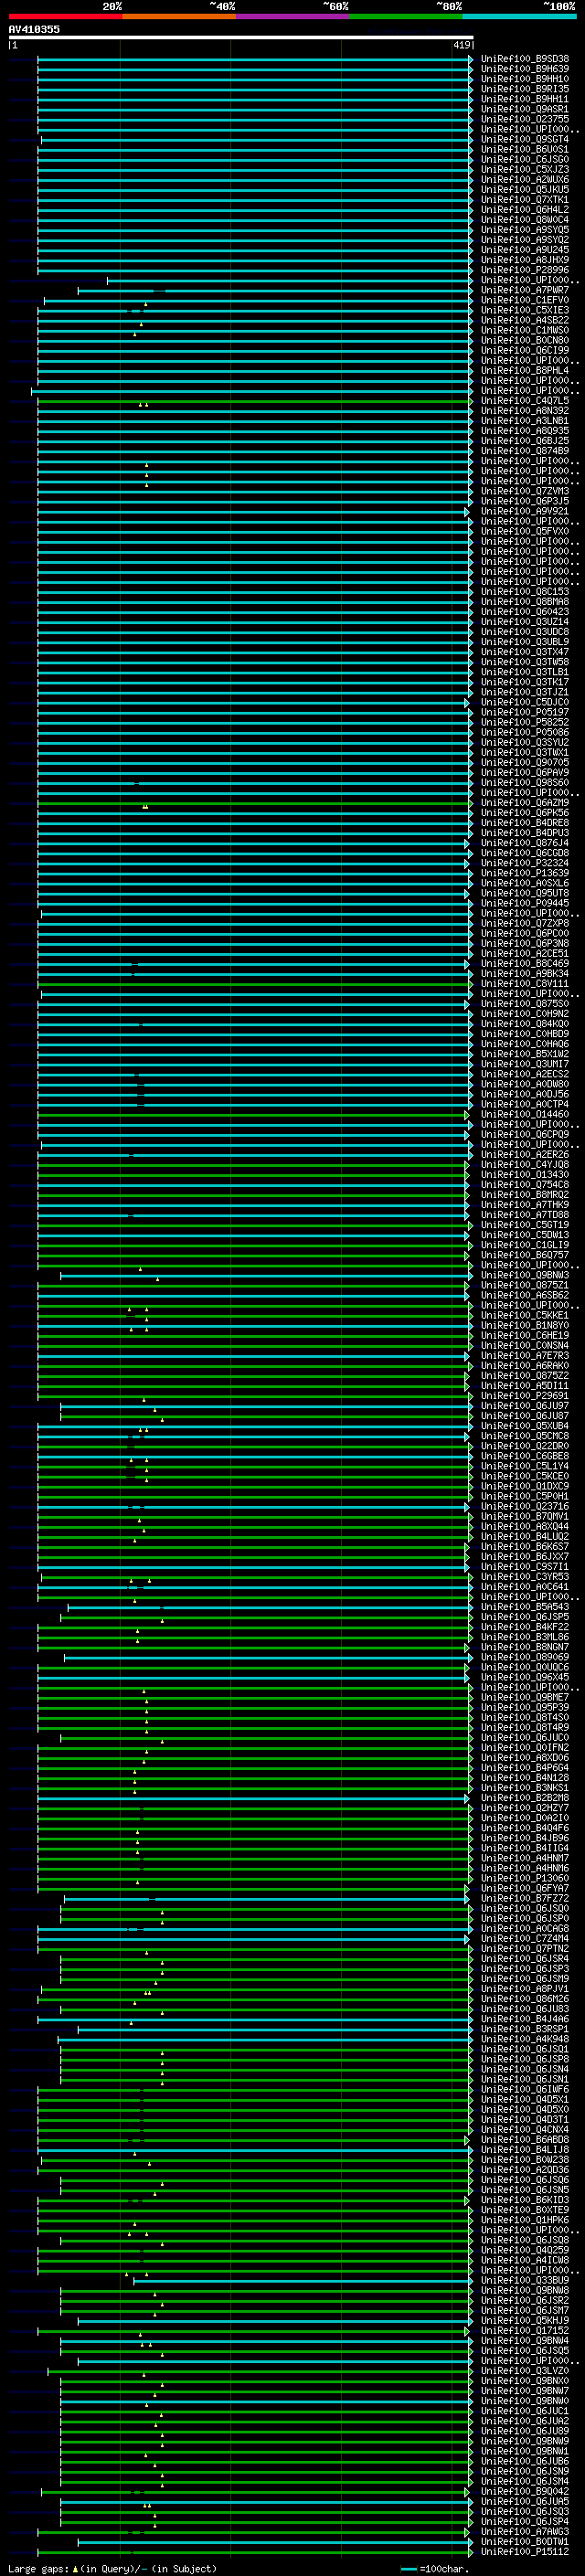Click the UniRef100_Q7XTK1 label
Image resolution: width=585 pixels, height=2576 pixels.
[525, 200]
